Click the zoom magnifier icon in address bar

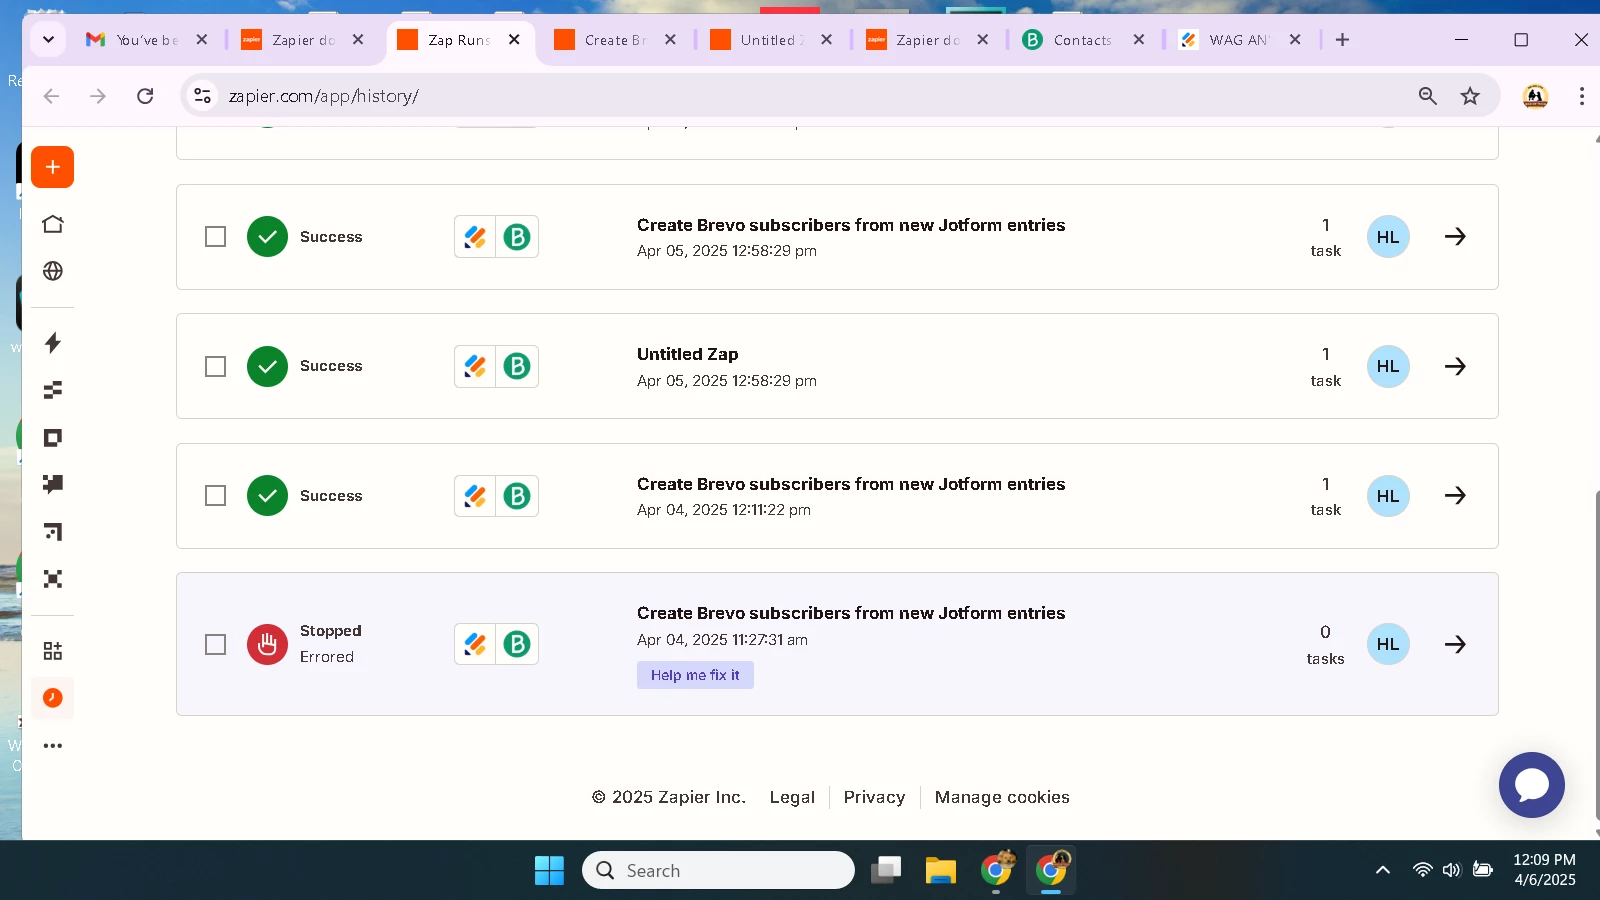click(1427, 96)
